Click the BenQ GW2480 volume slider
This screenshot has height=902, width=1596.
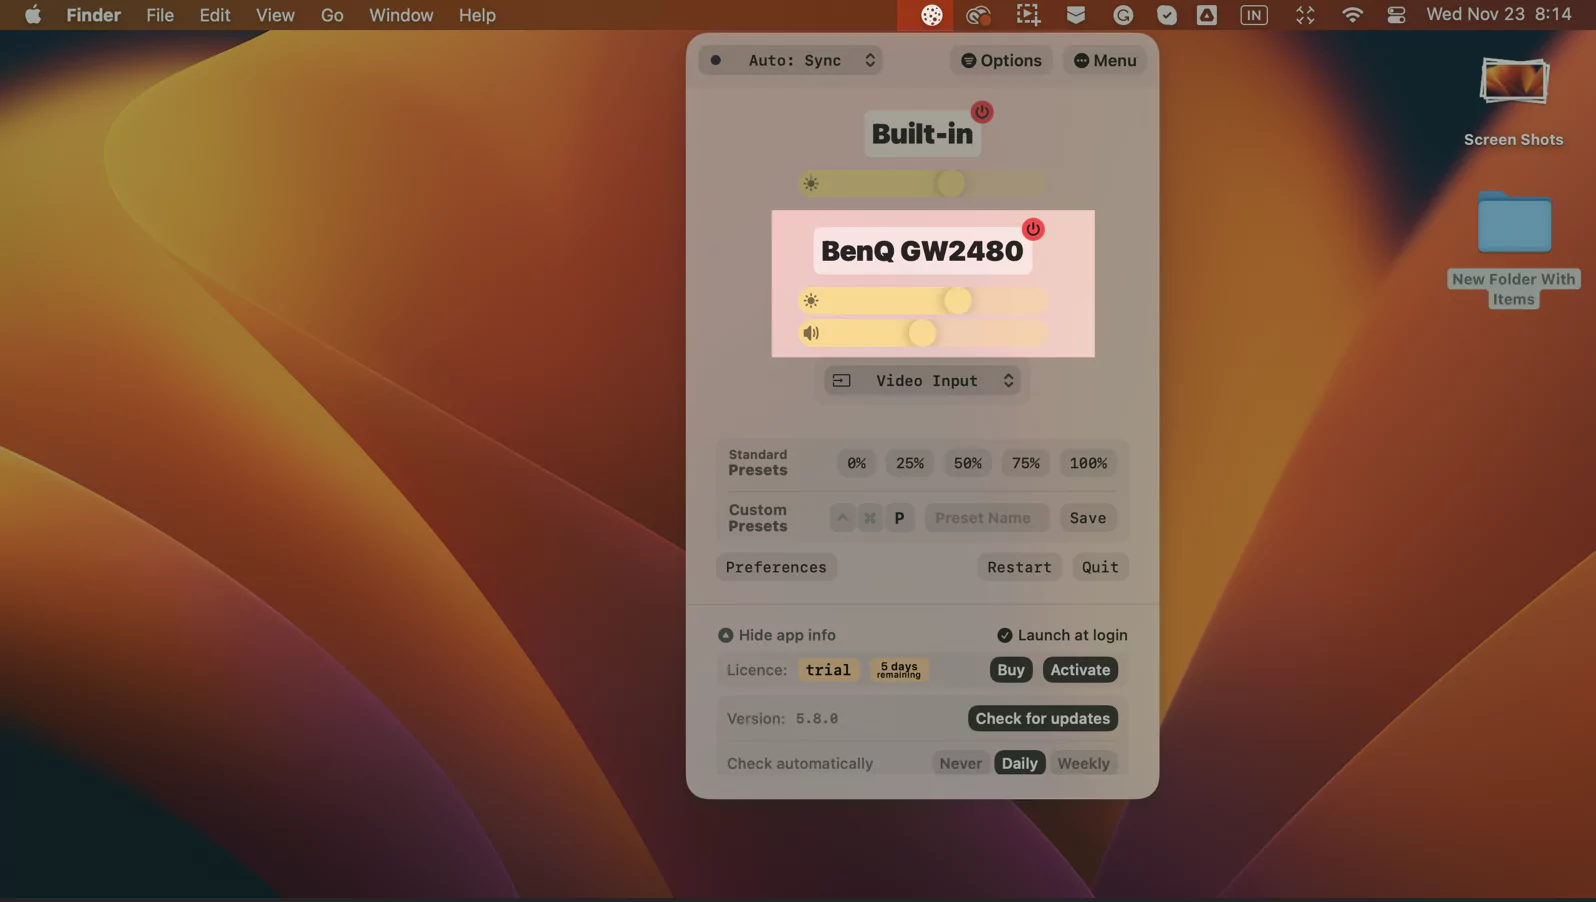922,333
